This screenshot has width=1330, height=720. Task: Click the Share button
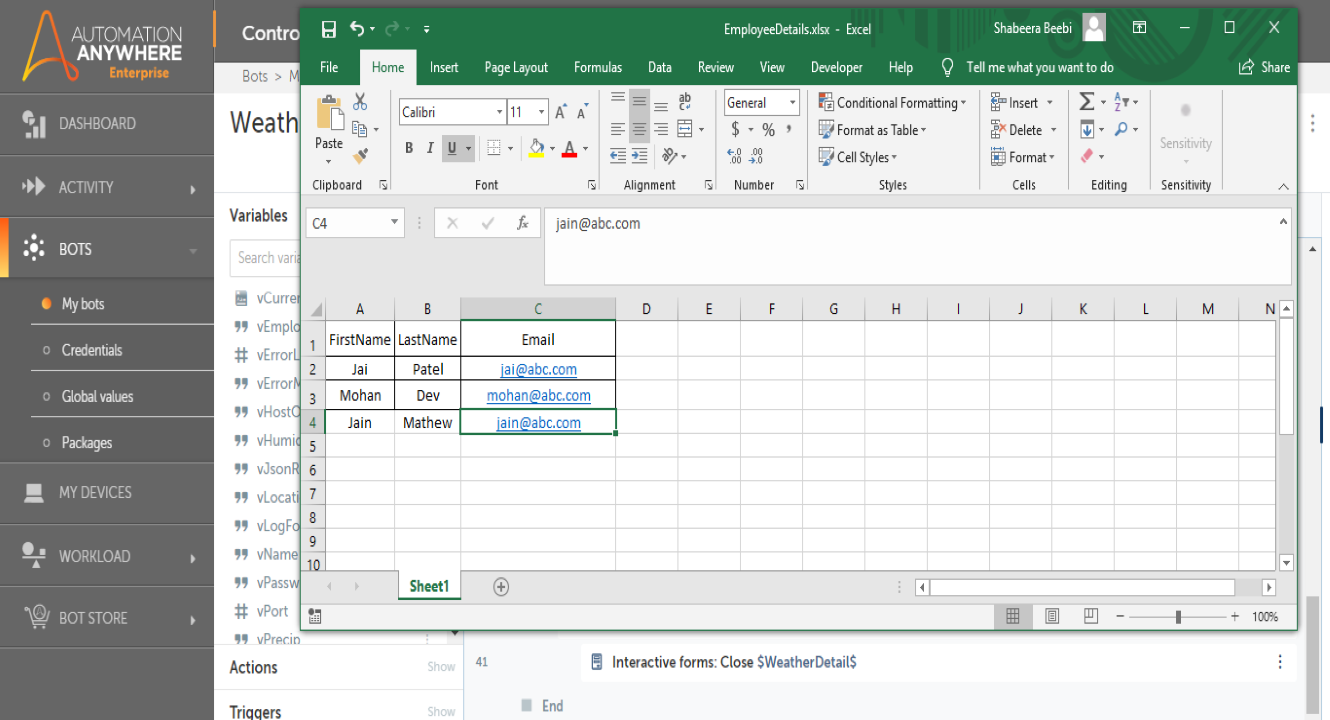pos(1264,67)
